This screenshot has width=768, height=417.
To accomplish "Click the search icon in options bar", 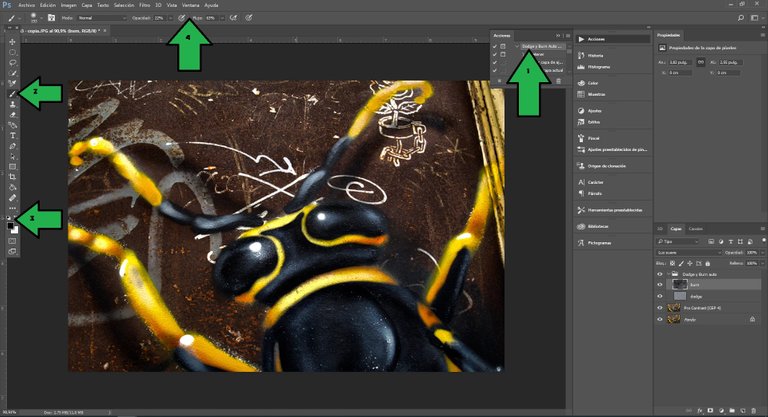I will (741, 18).
